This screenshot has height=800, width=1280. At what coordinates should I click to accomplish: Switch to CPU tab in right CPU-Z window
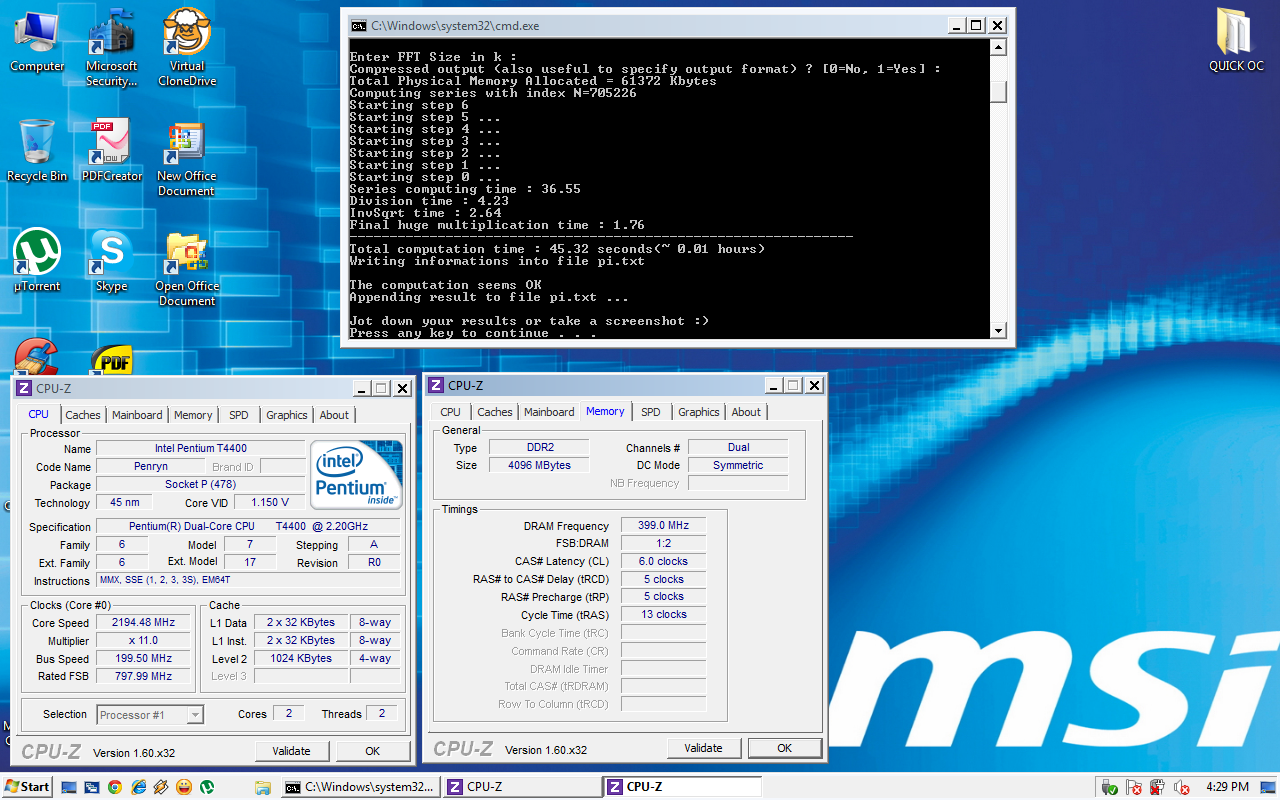[451, 412]
